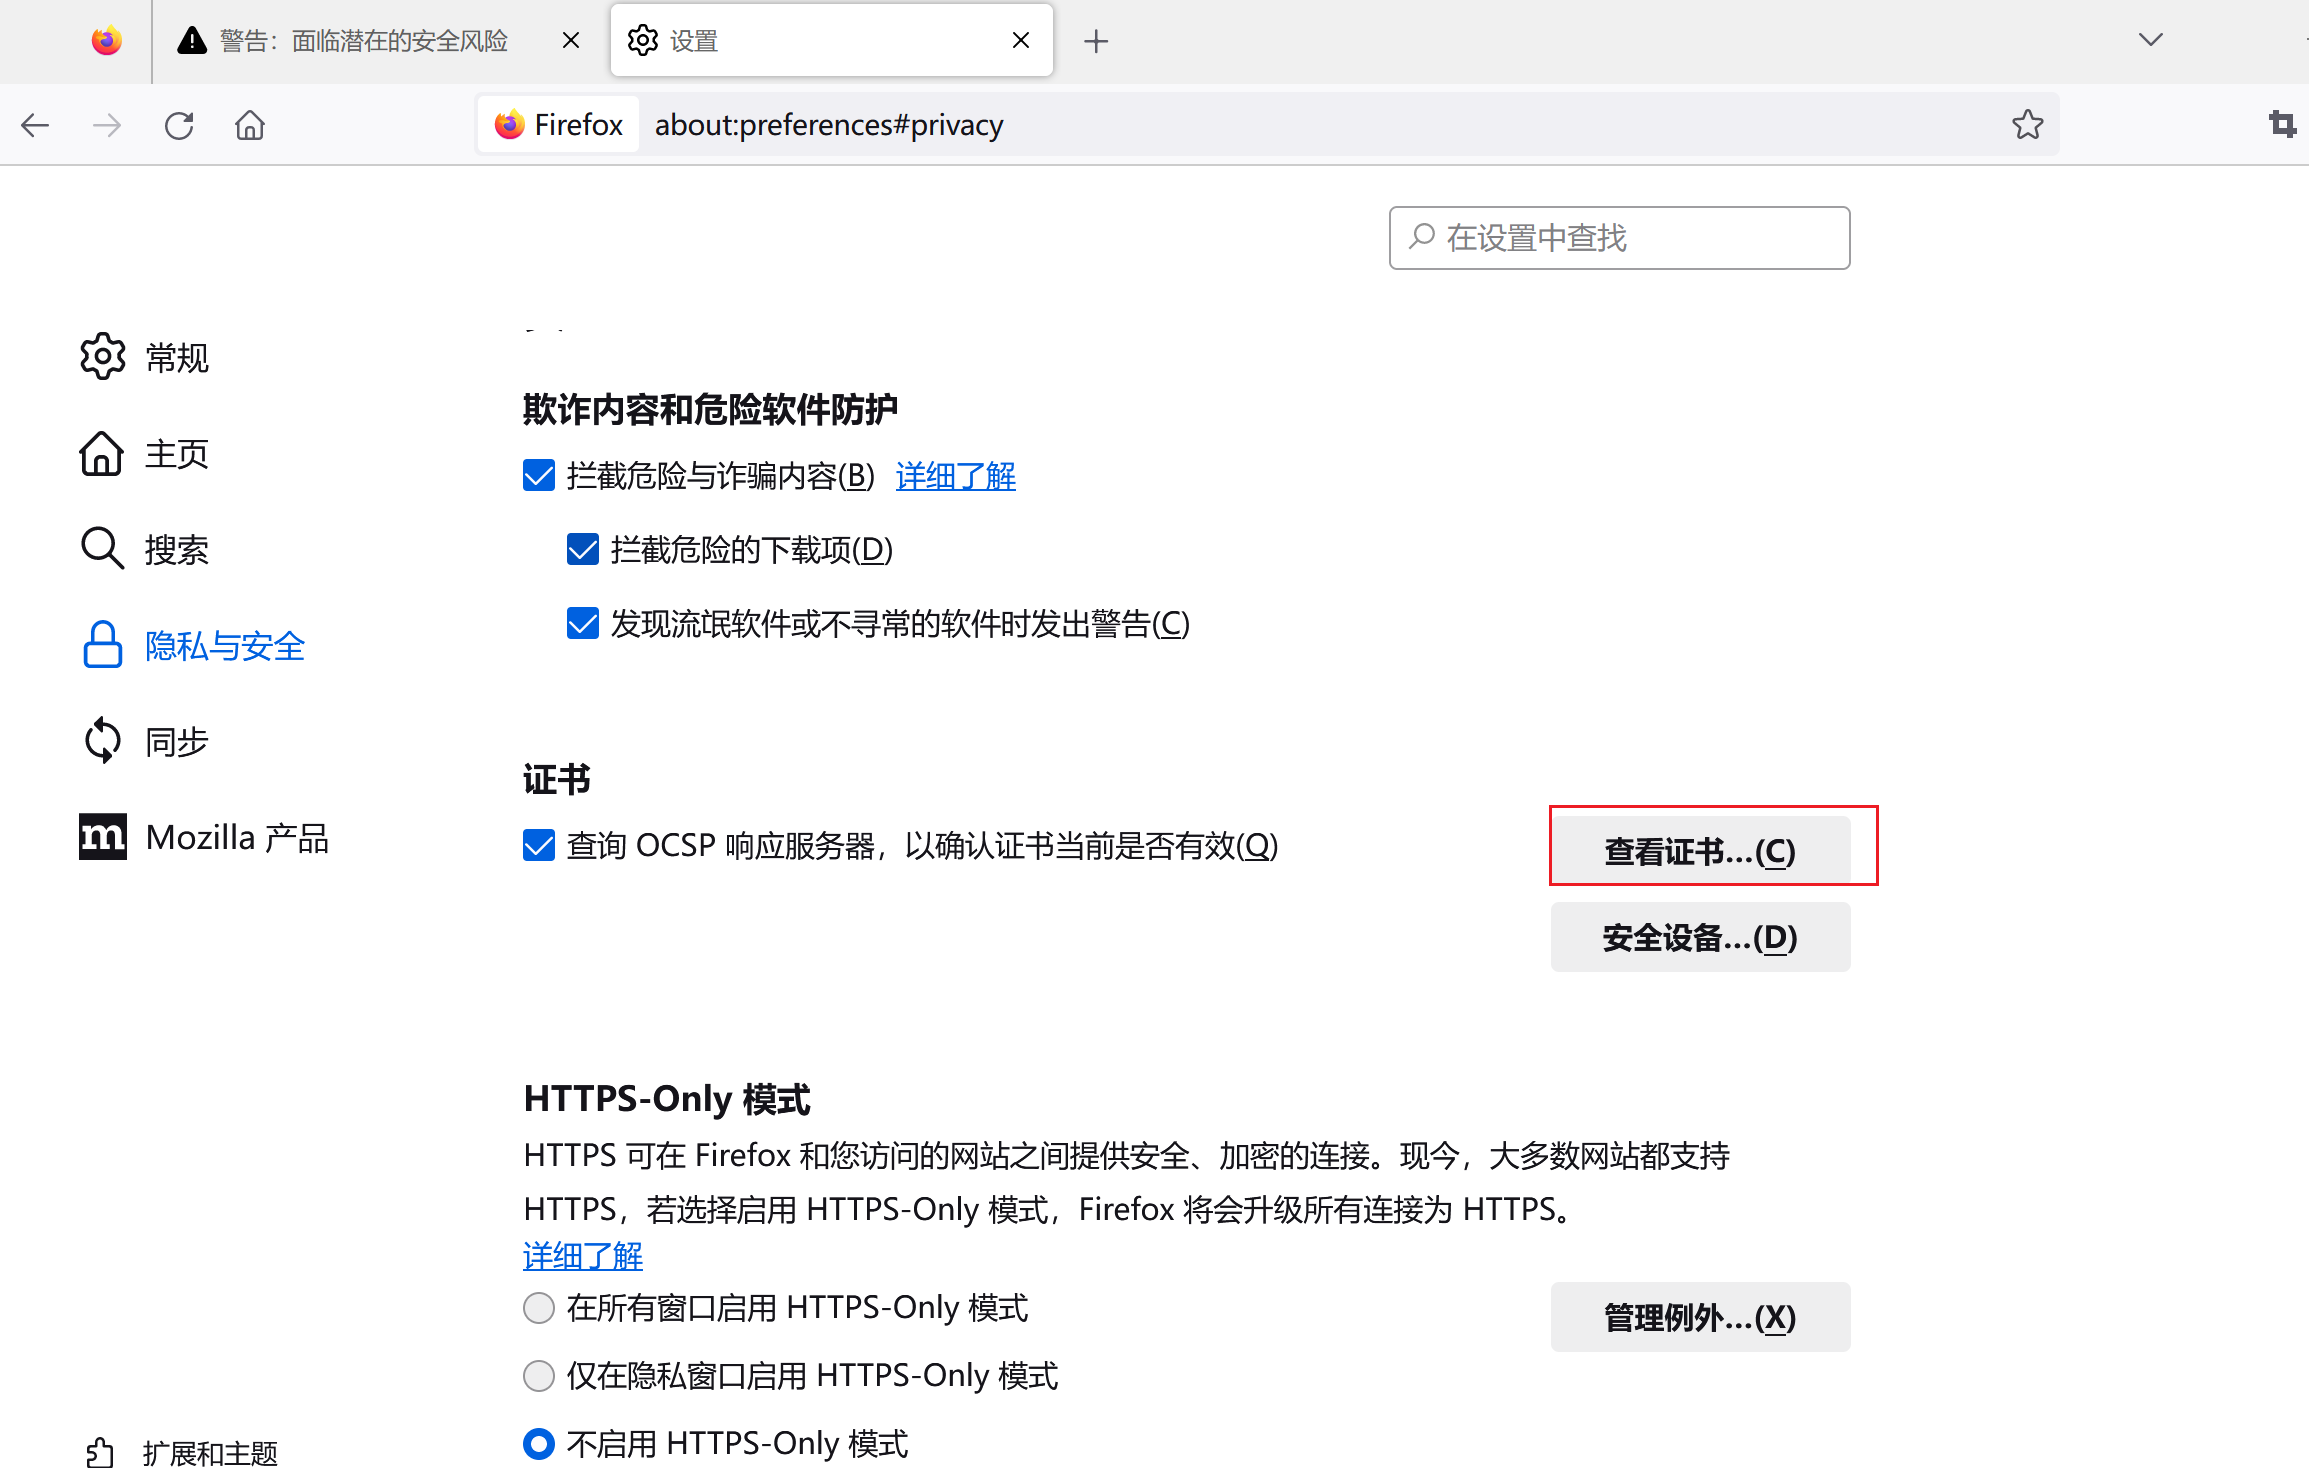The width and height of the screenshot is (2309, 1468).
Task: Click the reload page icon
Action: point(179,125)
